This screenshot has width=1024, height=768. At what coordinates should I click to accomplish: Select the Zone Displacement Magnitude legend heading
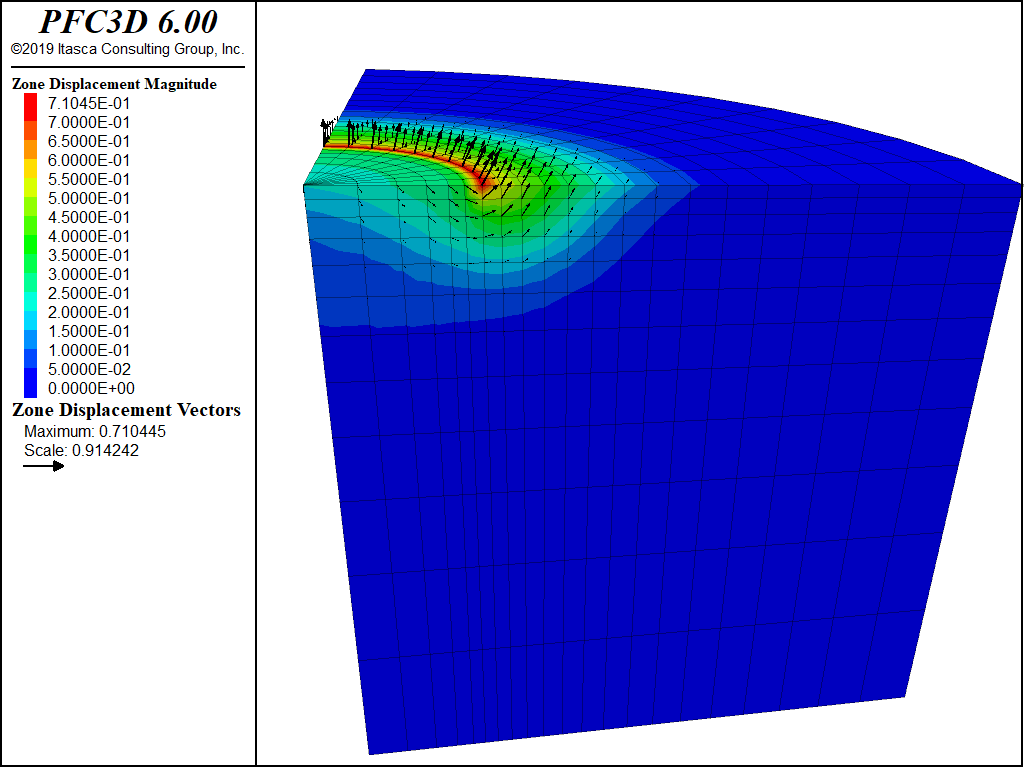[x=114, y=84]
